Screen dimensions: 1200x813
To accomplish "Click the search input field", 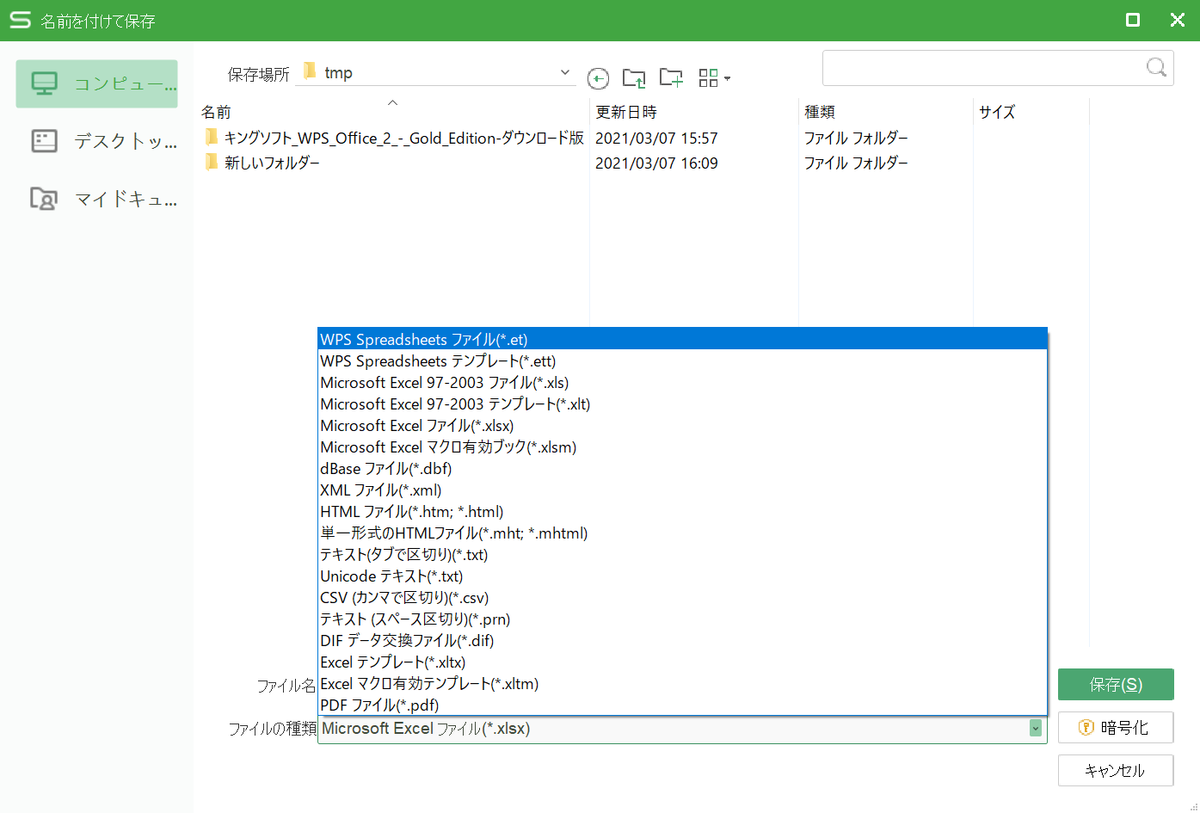I will click(x=982, y=68).
